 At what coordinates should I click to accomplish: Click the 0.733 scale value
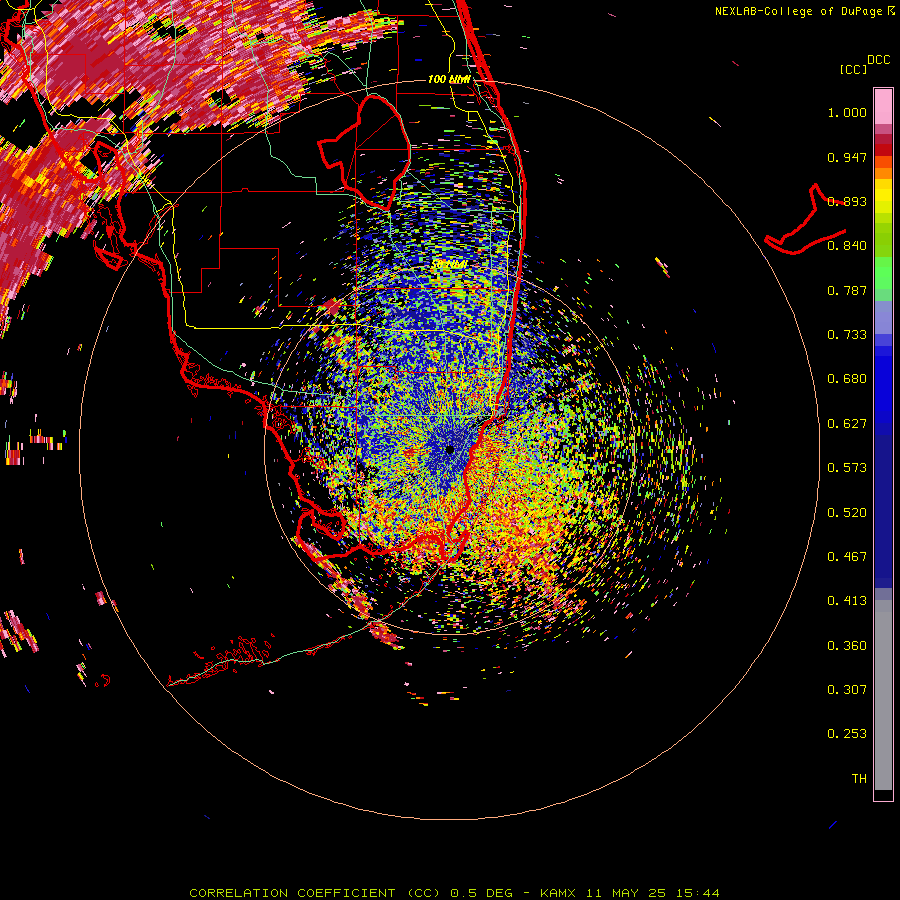click(x=847, y=335)
